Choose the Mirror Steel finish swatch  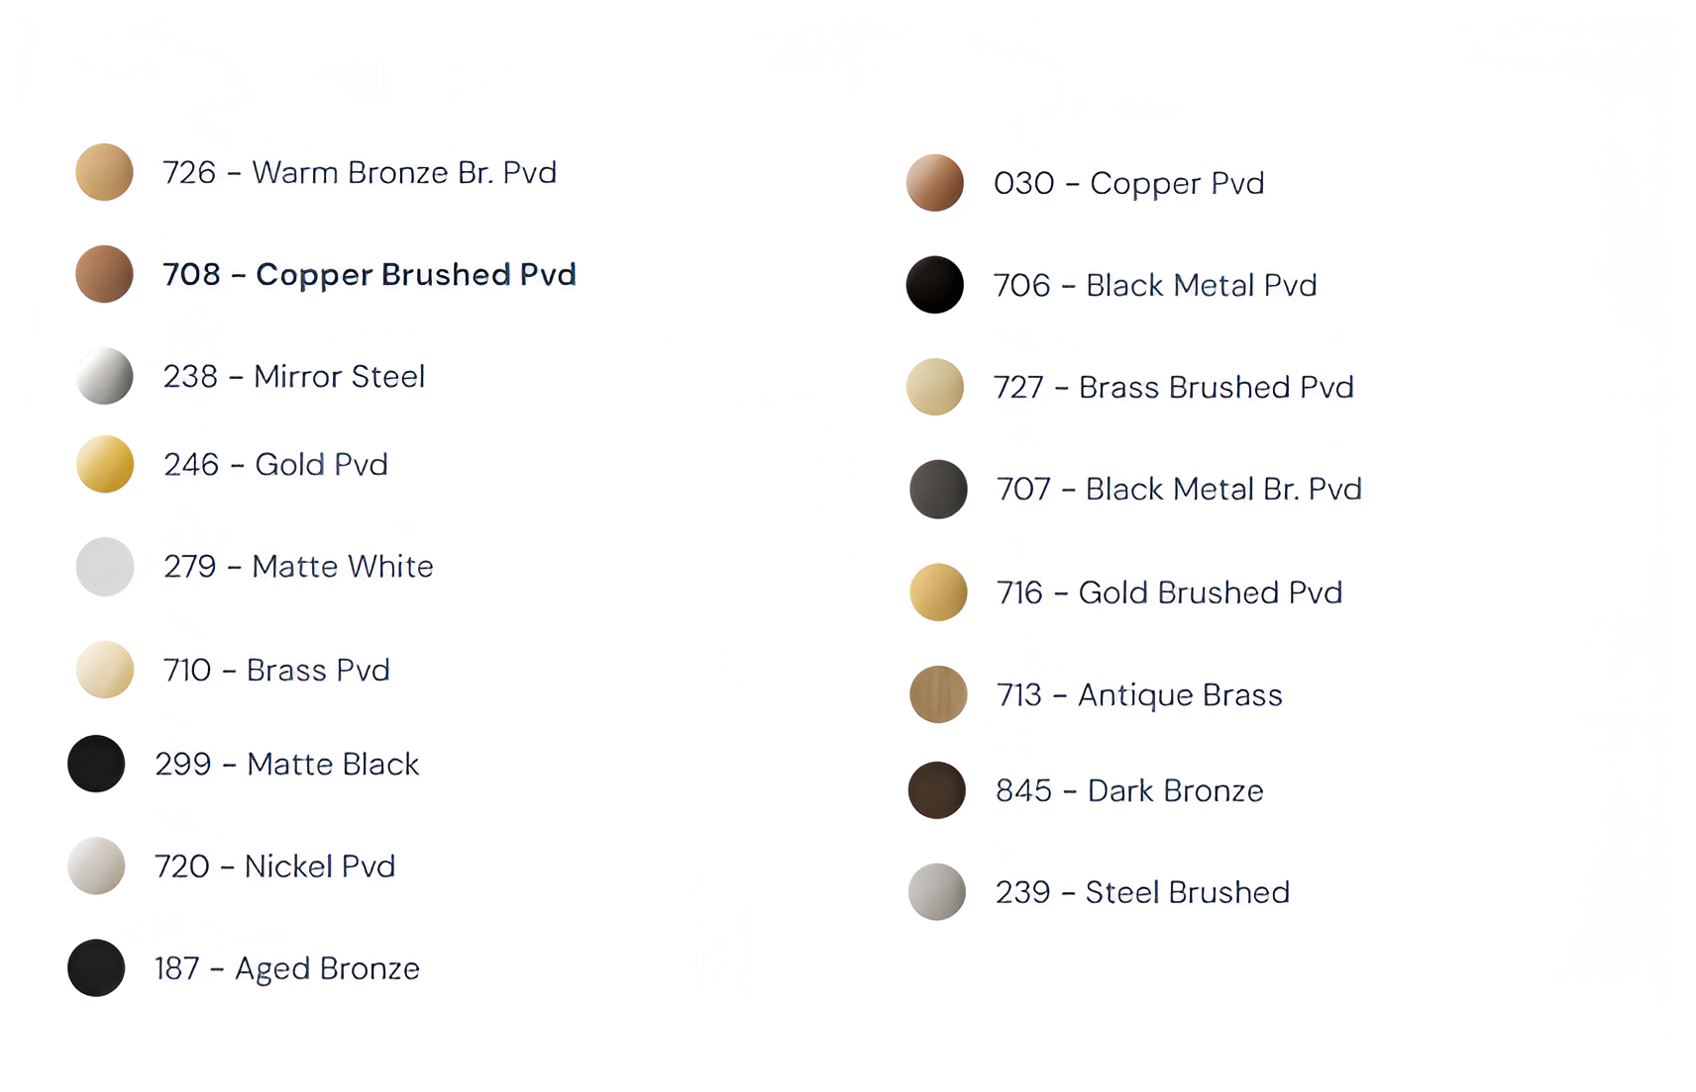tap(105, 376)
